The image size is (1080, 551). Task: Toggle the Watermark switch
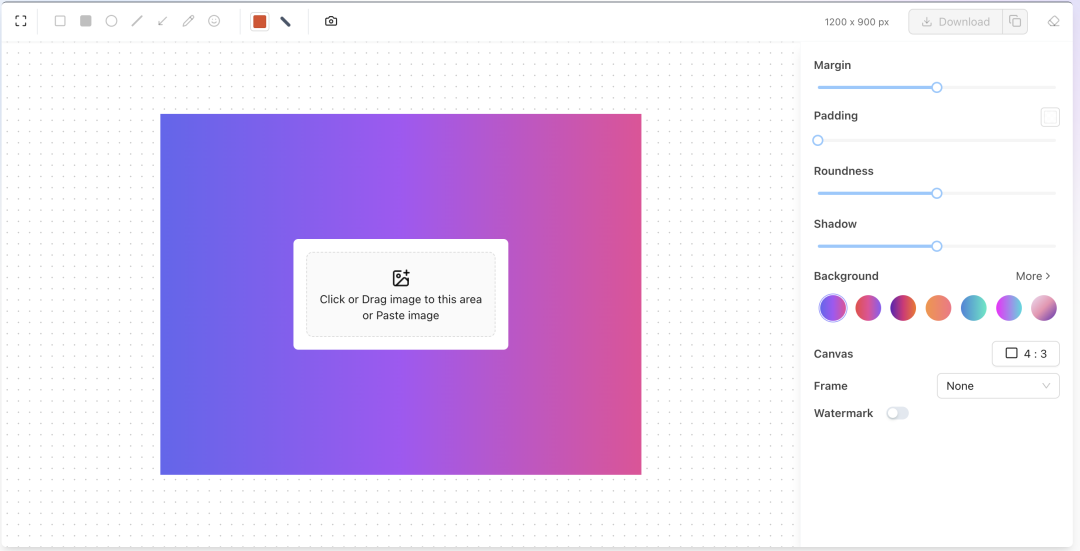click(x=897, y=413)
